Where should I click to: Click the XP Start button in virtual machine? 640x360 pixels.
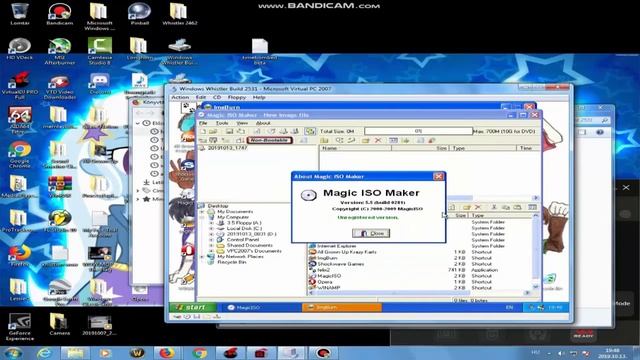coord(193,307)
